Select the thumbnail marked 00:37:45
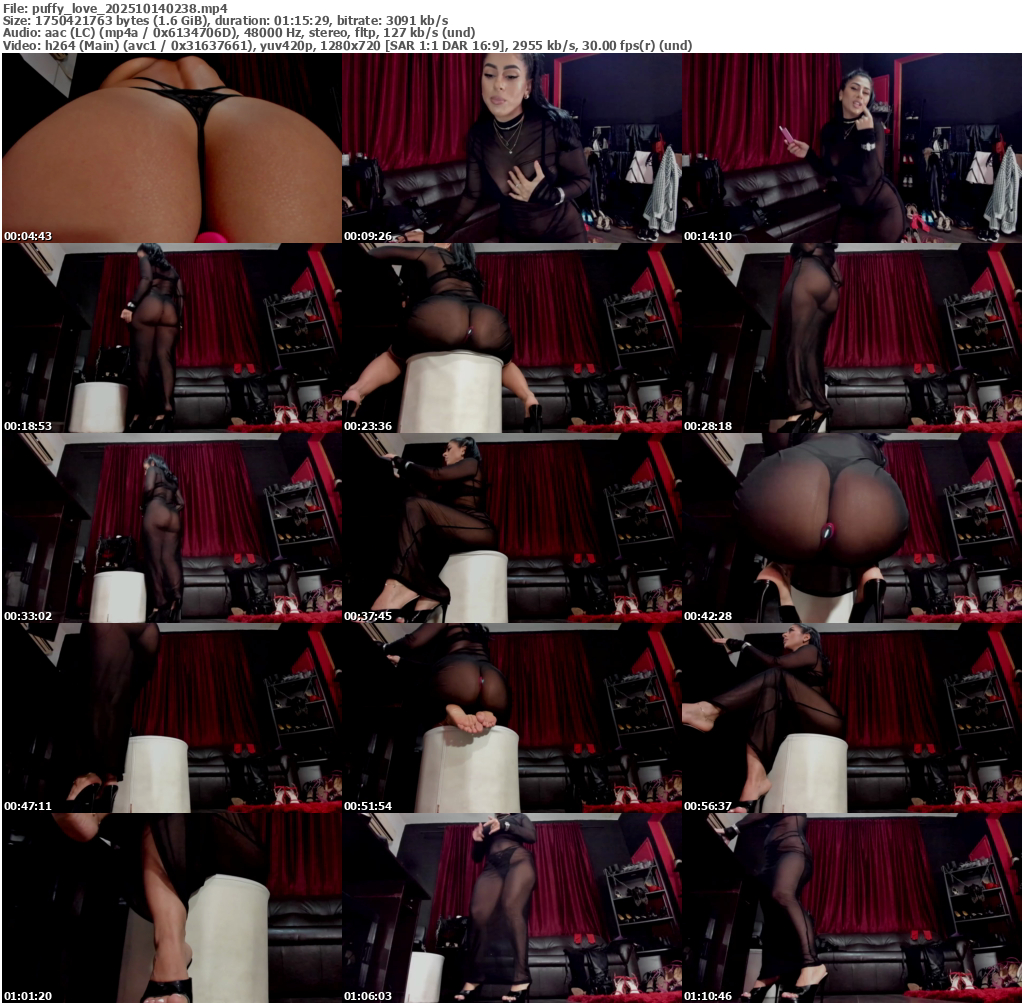Screen dimensions: 1024x1003 pos(512,528)
